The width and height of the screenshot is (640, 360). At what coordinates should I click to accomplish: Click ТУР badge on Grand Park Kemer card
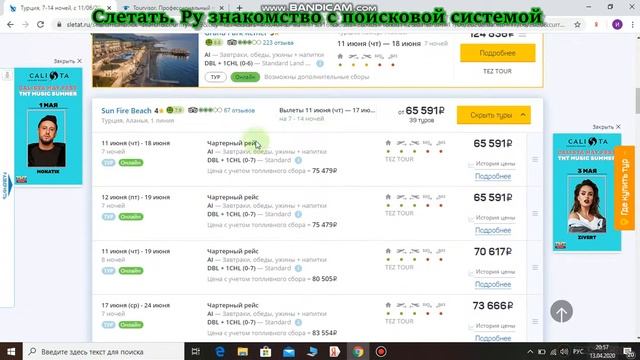216,77
